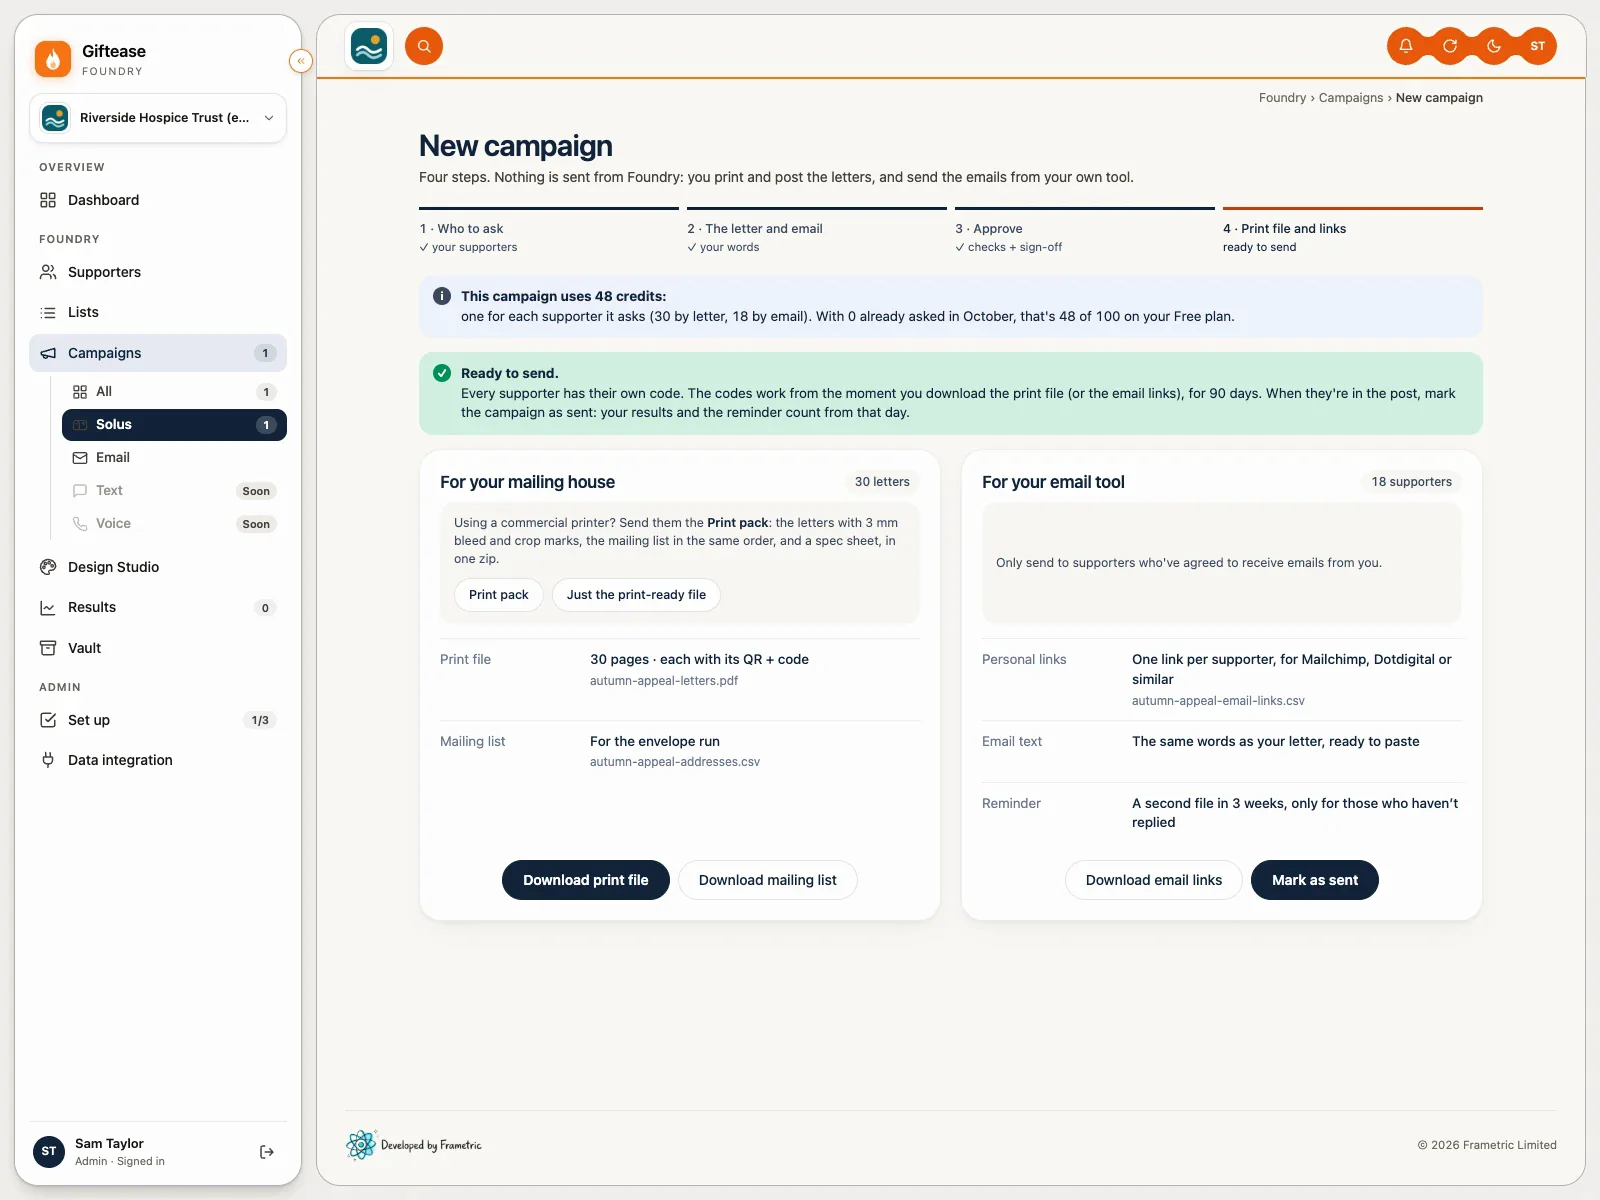1600x1200 pixels.
Task: Click Download mailing list button
Action: tap(767, 880)
